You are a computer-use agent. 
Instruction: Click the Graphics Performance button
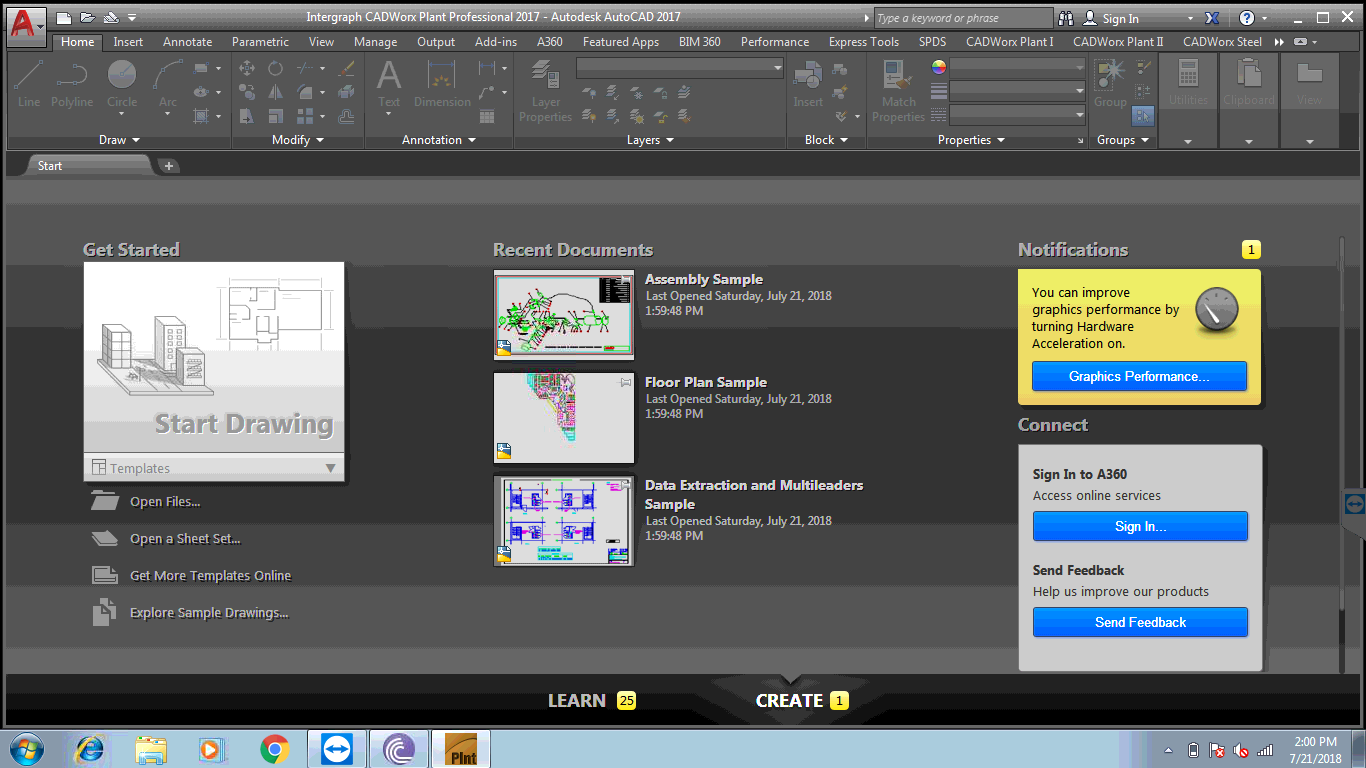(x=1139, y=376)
